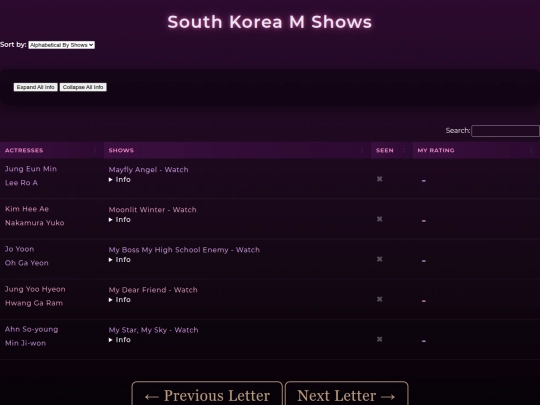Image resolution: width=540 pixels, height=405 pixels.
Task: Click the seen X mark for My Dear Friend
Action: click(x=380, y=299)
